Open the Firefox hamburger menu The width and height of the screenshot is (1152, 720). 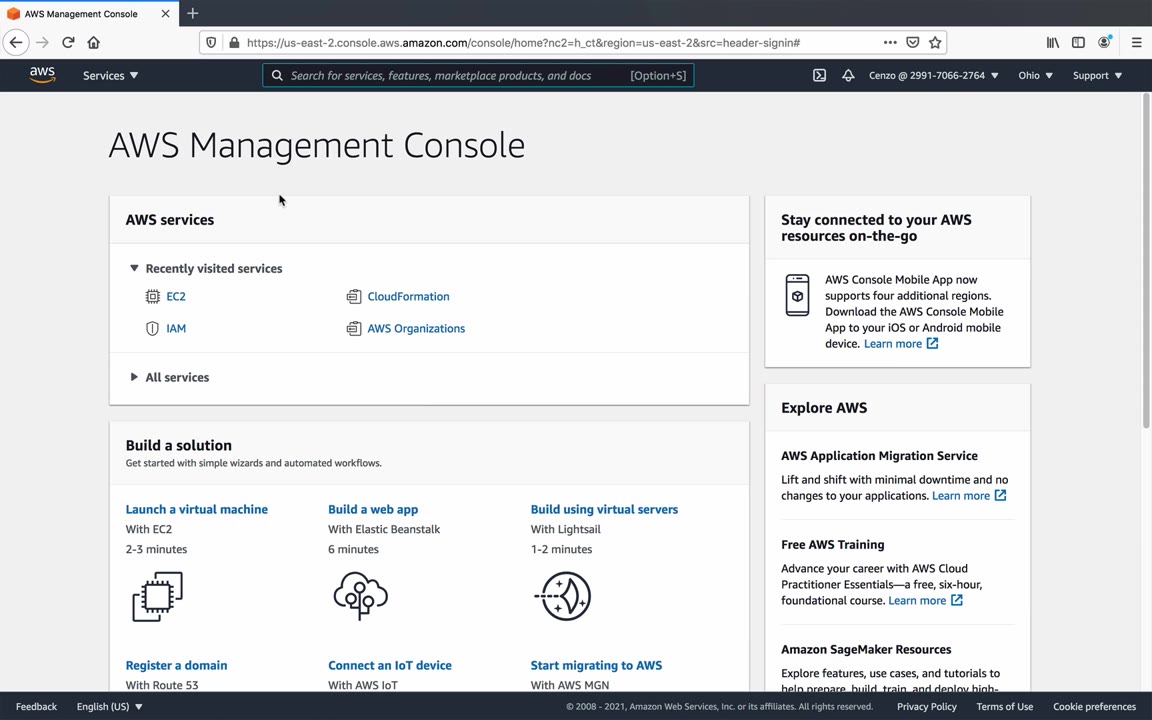pyautogui.click(x=1136, y=43)
